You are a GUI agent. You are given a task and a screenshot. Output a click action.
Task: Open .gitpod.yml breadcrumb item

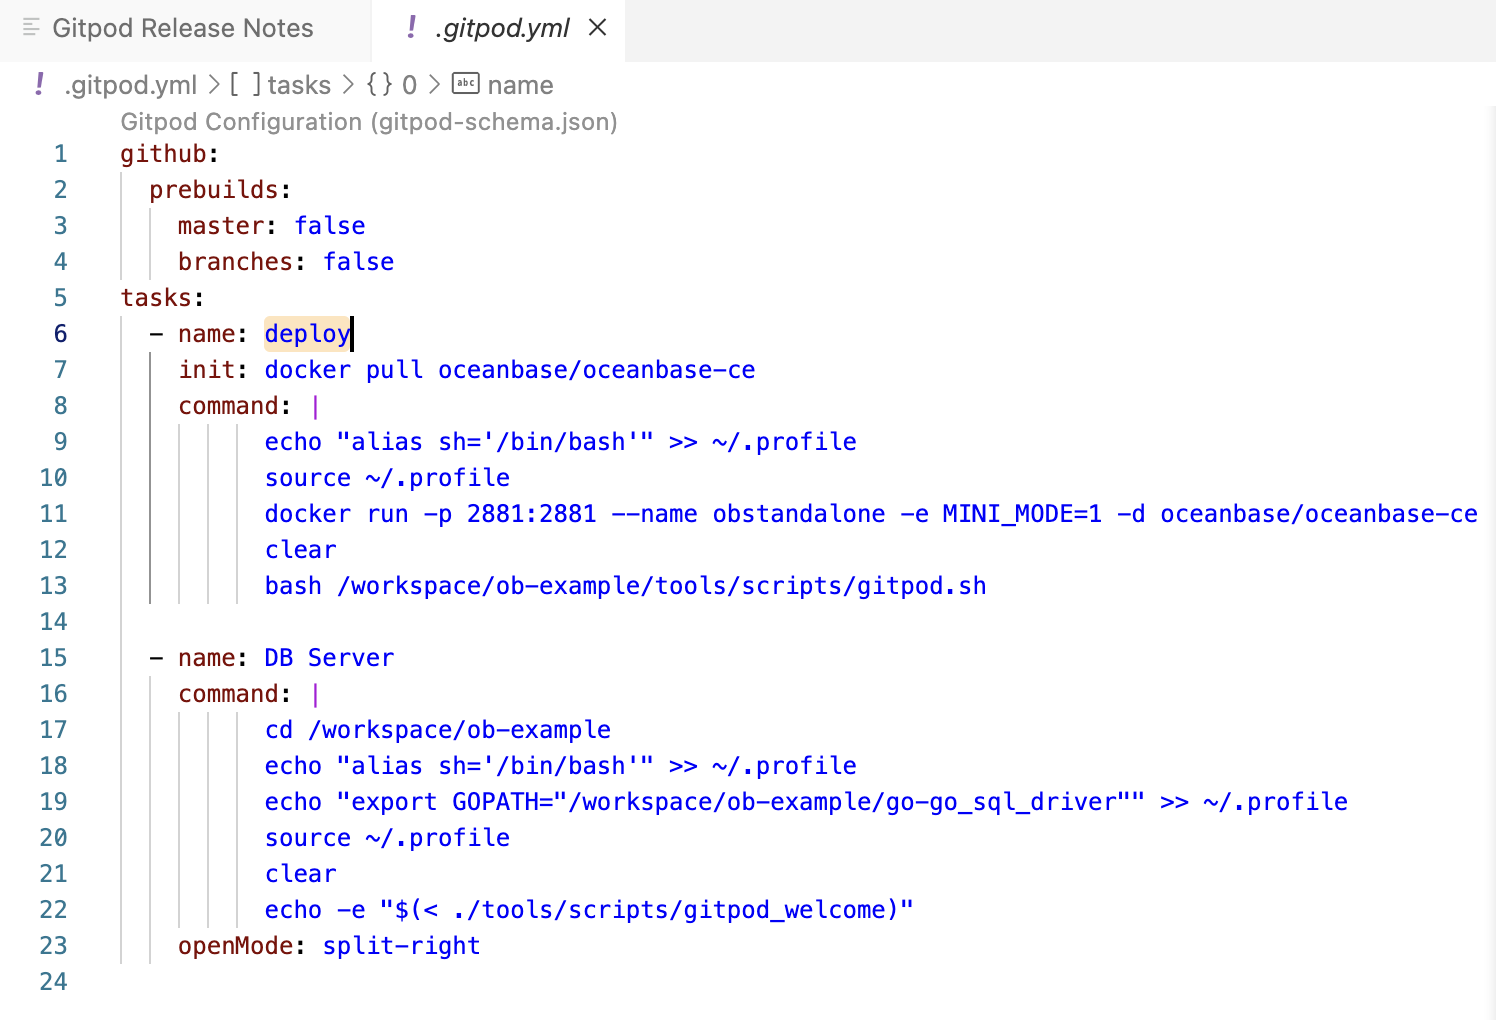pyautogui.click(x=130, y=85)
